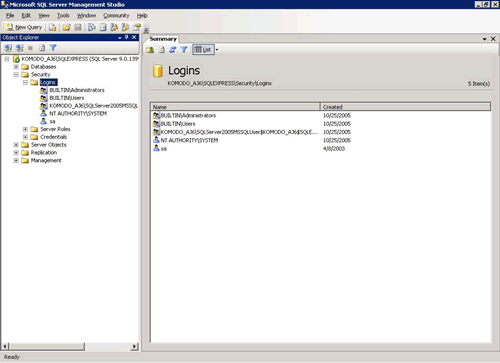Click Object Explorer icon in main toolbar
This screenshot has height=363, width=500.
[x=114, y=27]
